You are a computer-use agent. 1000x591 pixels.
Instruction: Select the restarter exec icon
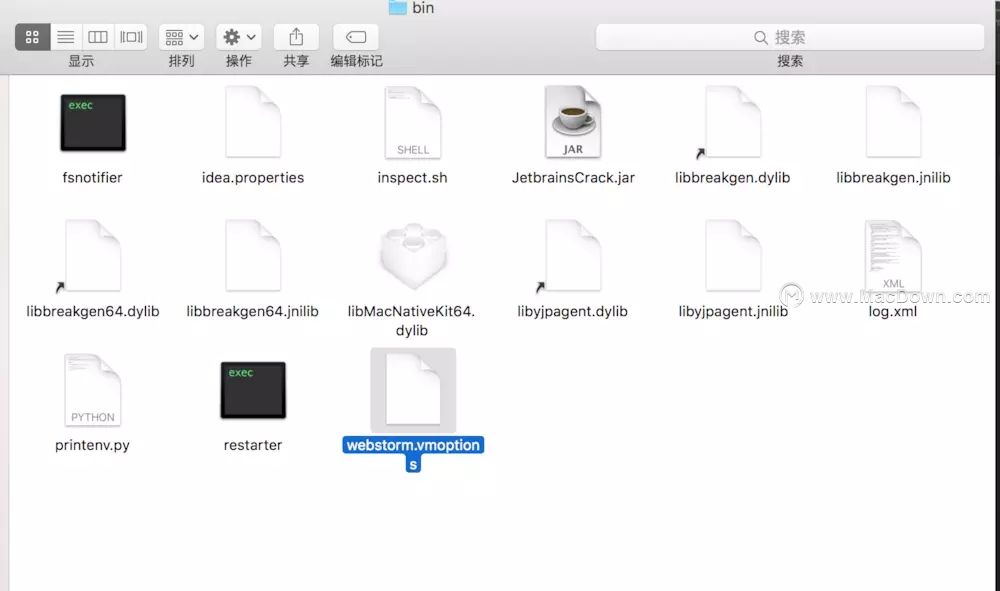[253, 390]
